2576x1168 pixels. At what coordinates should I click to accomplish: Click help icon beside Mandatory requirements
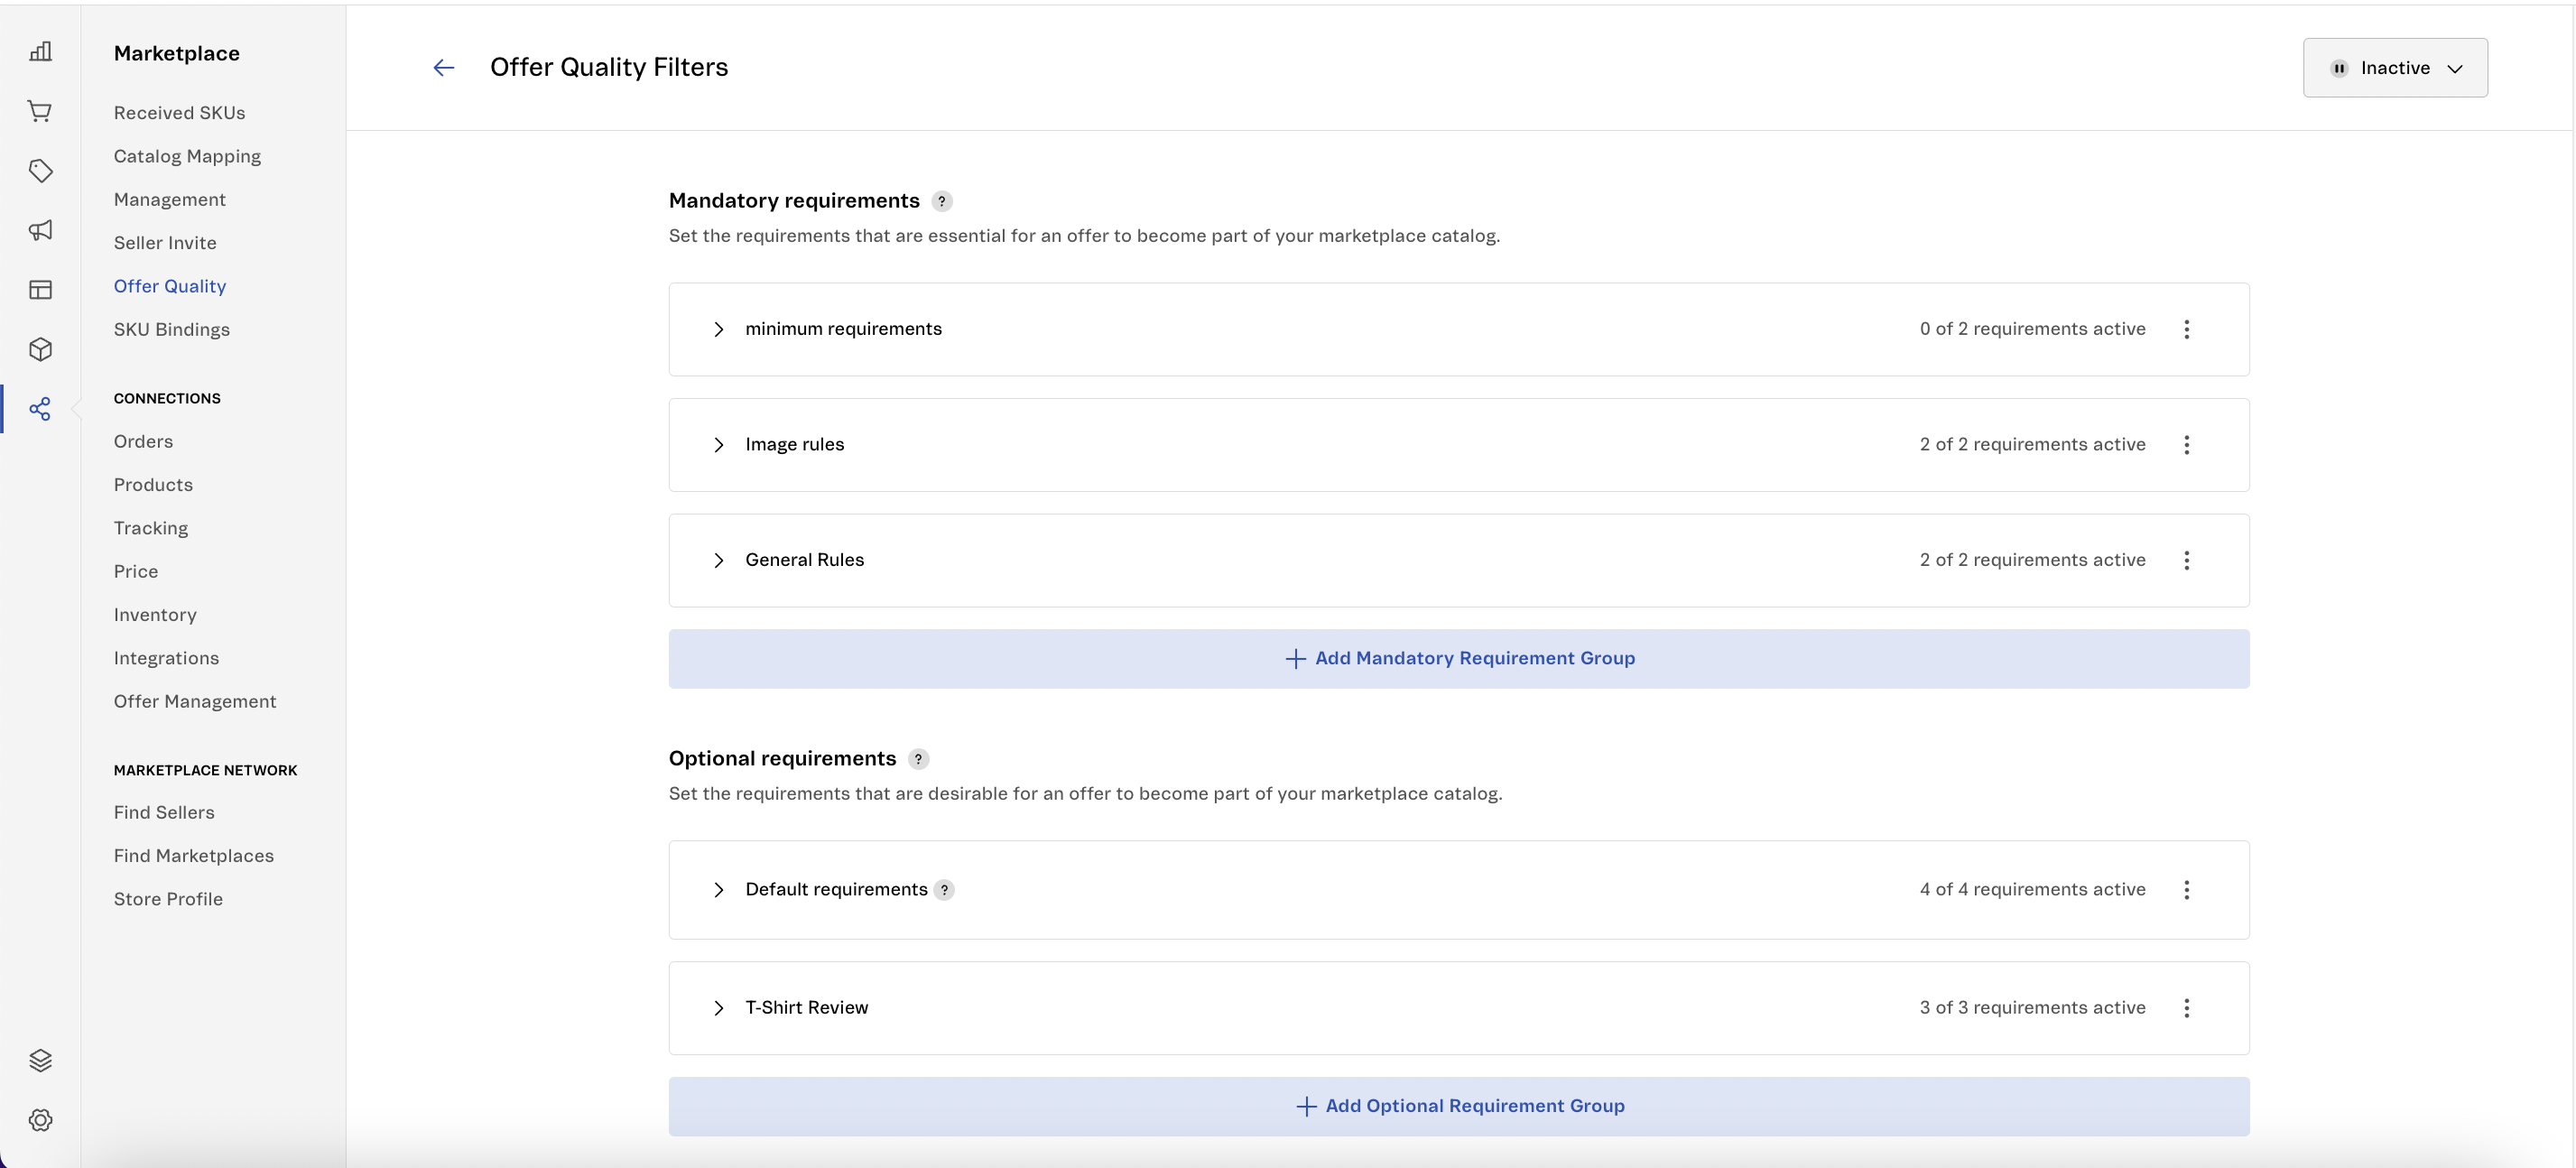click(941, 201)
